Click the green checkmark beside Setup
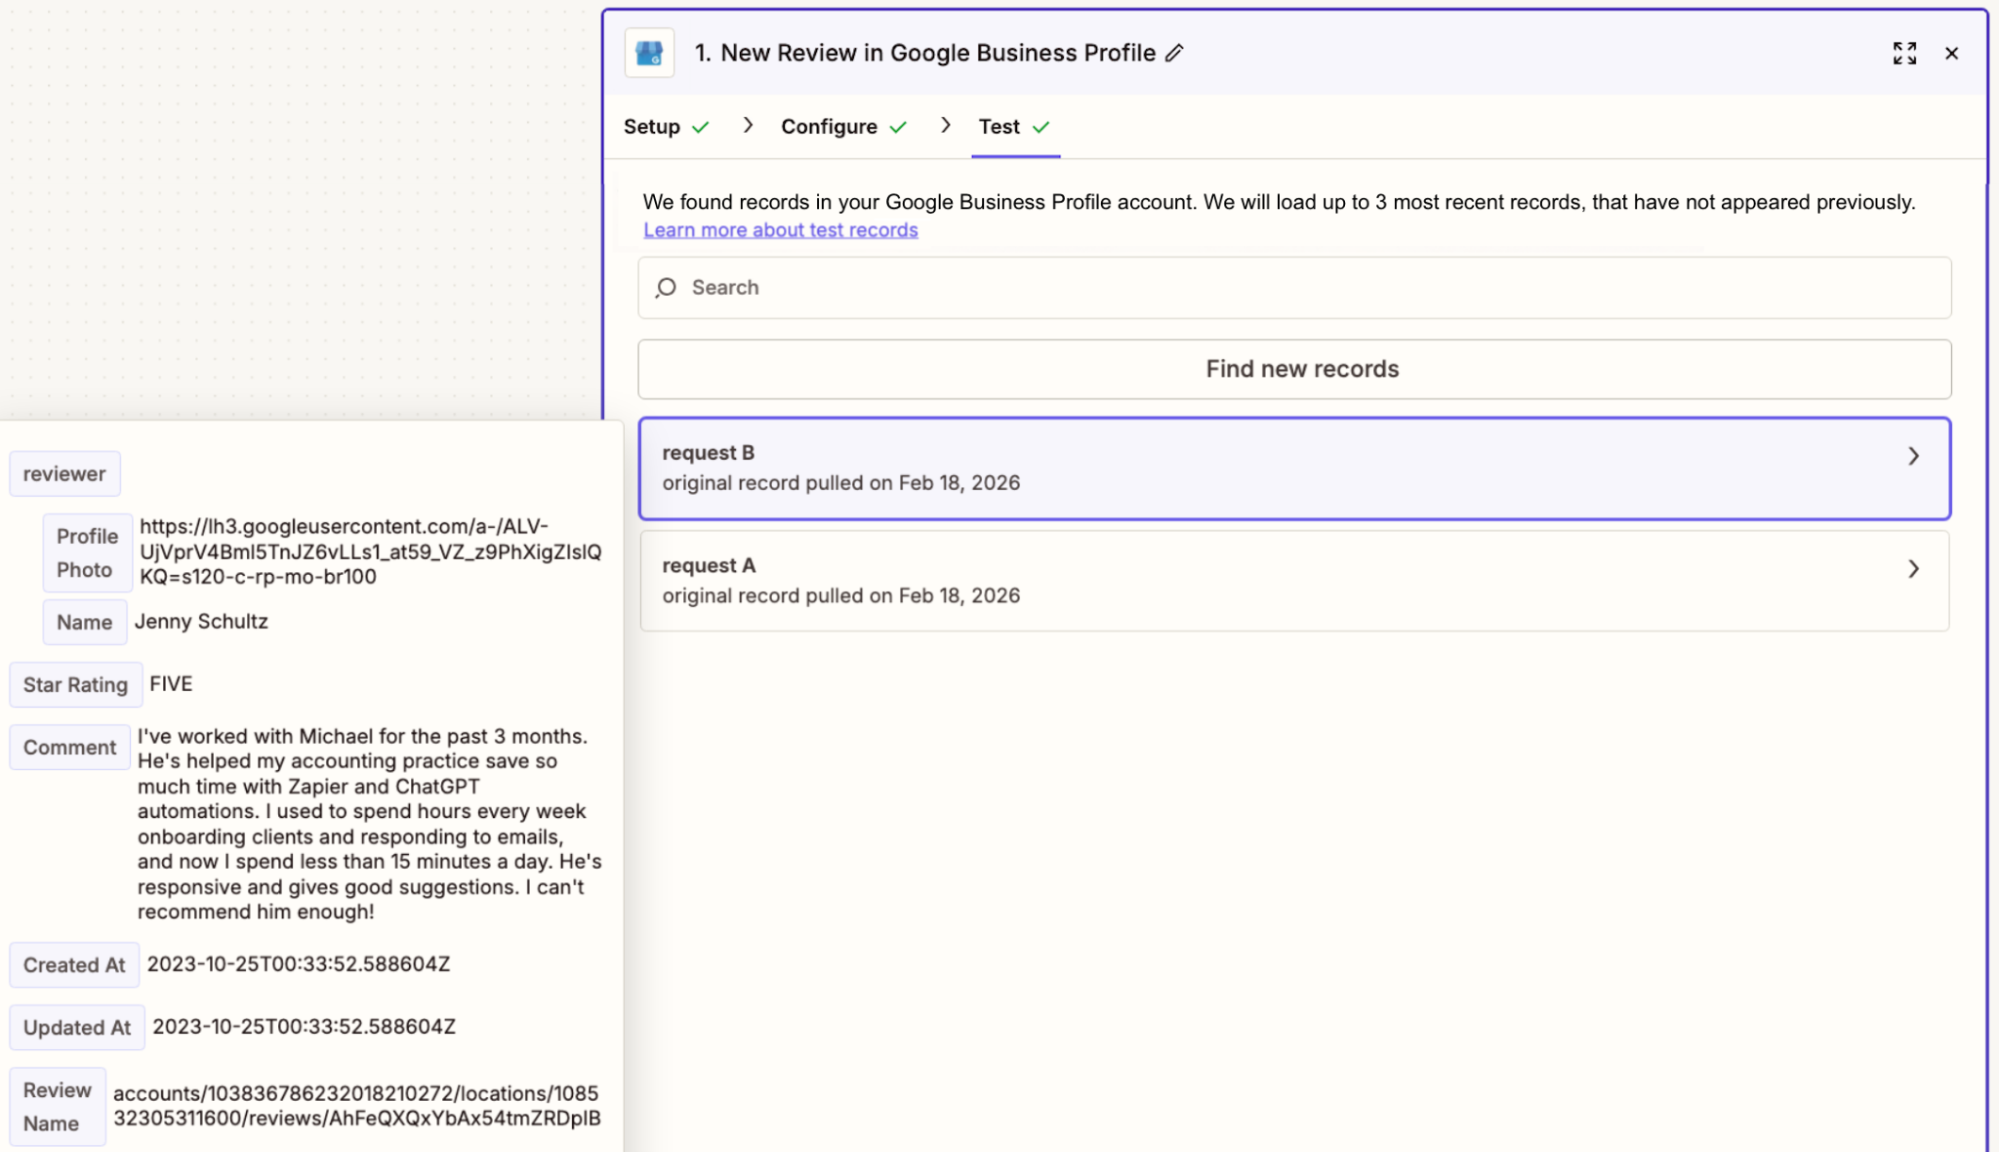Image resolution: width=1999 pixels, height=1152 pixels. pyautogui.click(x=700, y=127)
